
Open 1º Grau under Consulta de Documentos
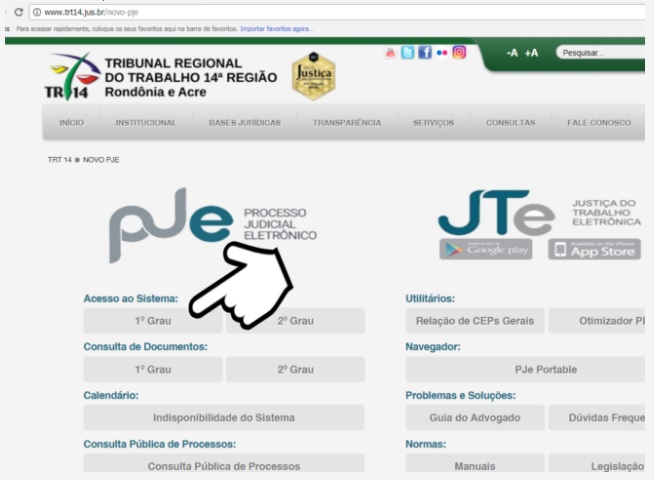pos(153,369)
